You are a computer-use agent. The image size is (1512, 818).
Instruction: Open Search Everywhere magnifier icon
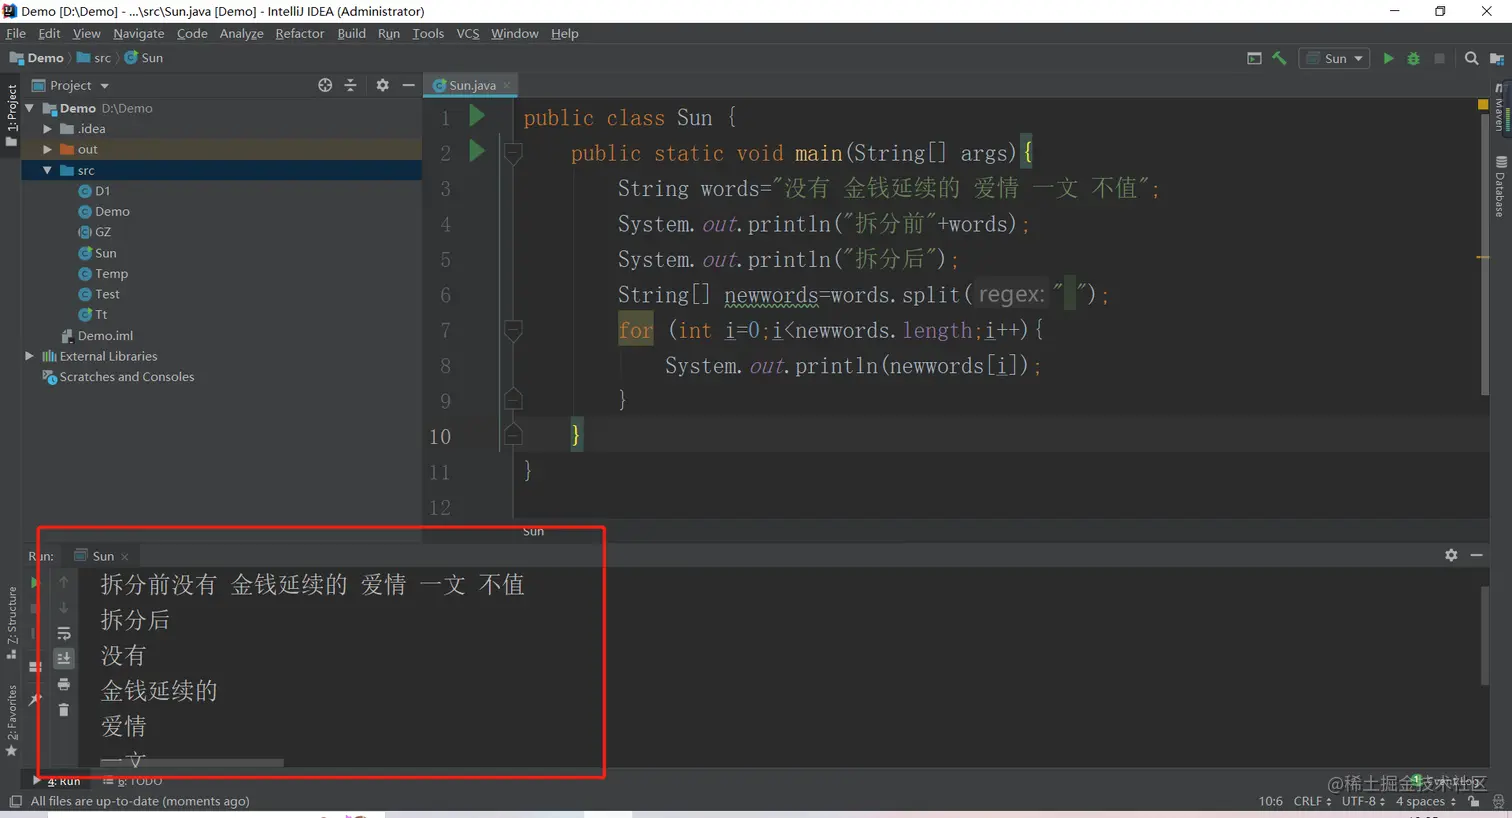pos(1471,59)
